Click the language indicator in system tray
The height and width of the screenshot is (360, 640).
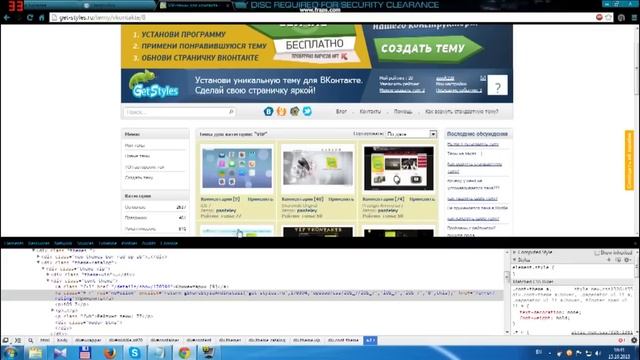coord(539,352)
